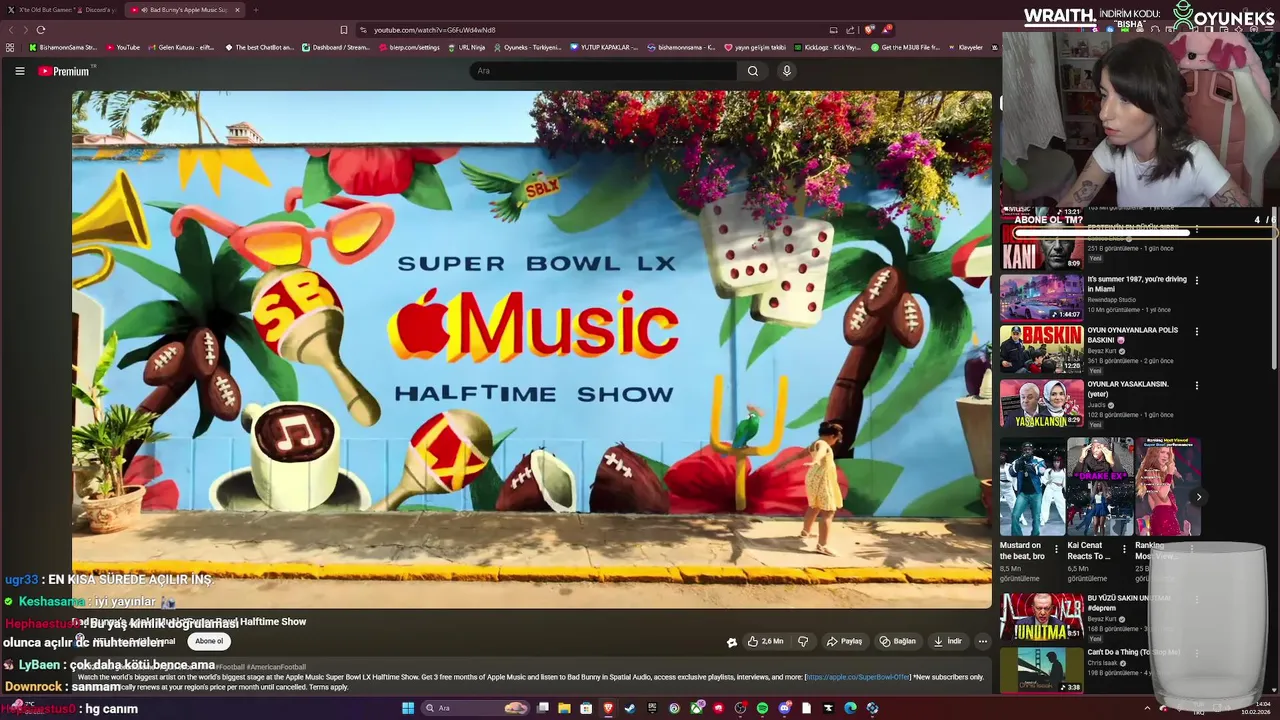The width and height of the screenshot is (1280, 720).
Task: Like the video (2,6 Mn)
Action: point(766,641)
